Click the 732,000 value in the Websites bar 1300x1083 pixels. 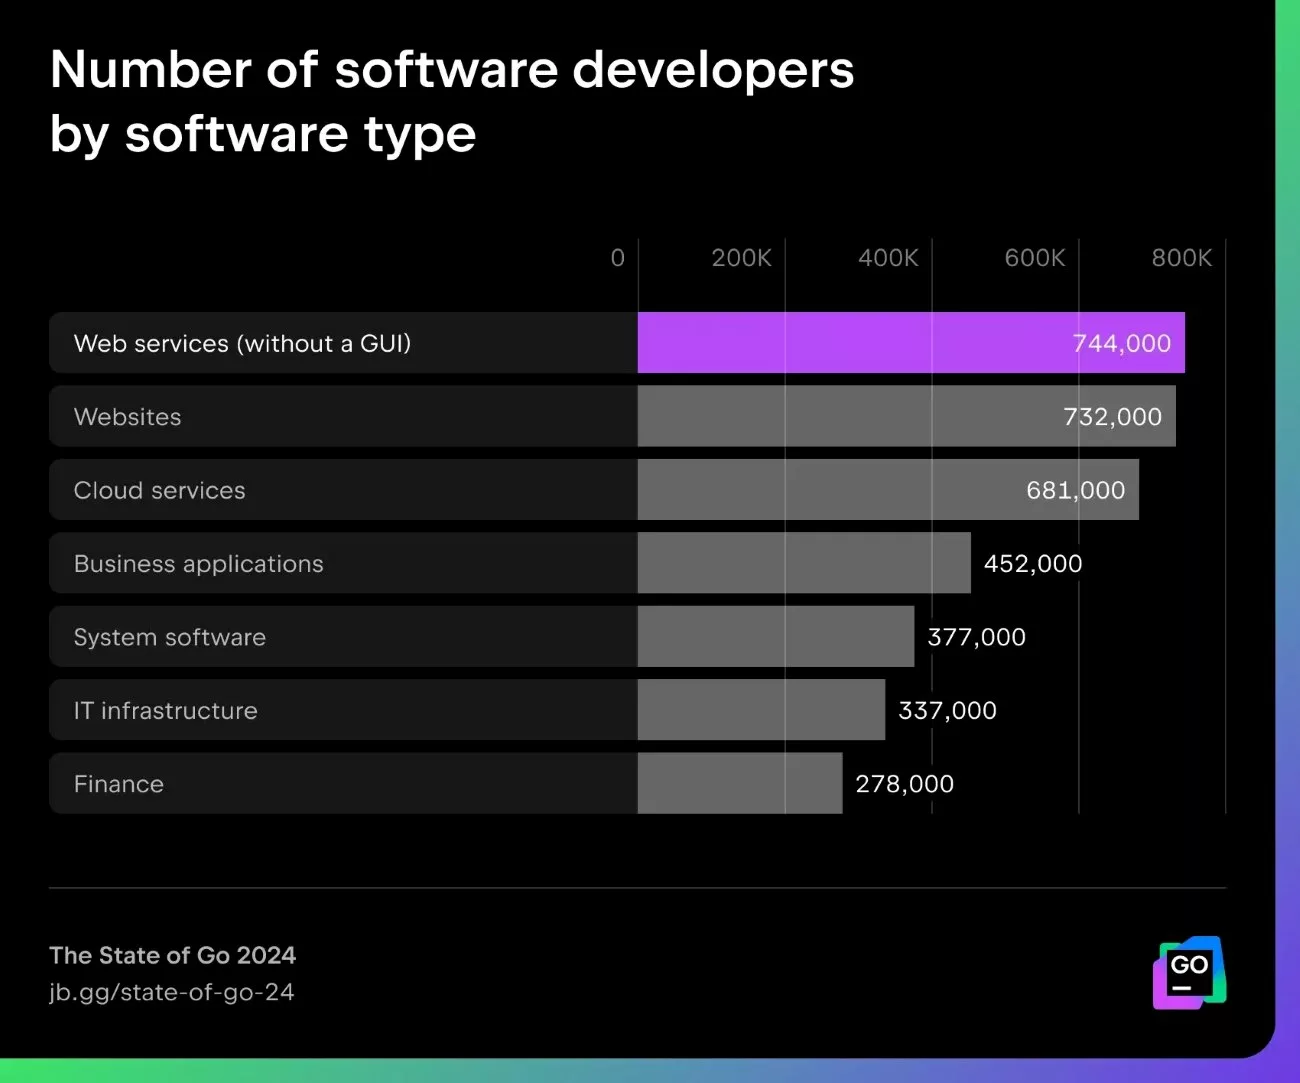(1112, 417)
